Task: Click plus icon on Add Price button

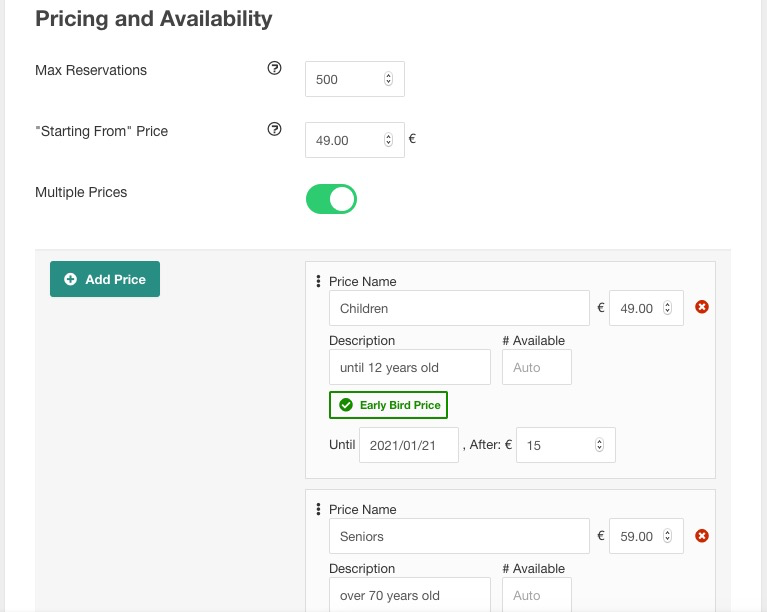Action: coord(70,280)
